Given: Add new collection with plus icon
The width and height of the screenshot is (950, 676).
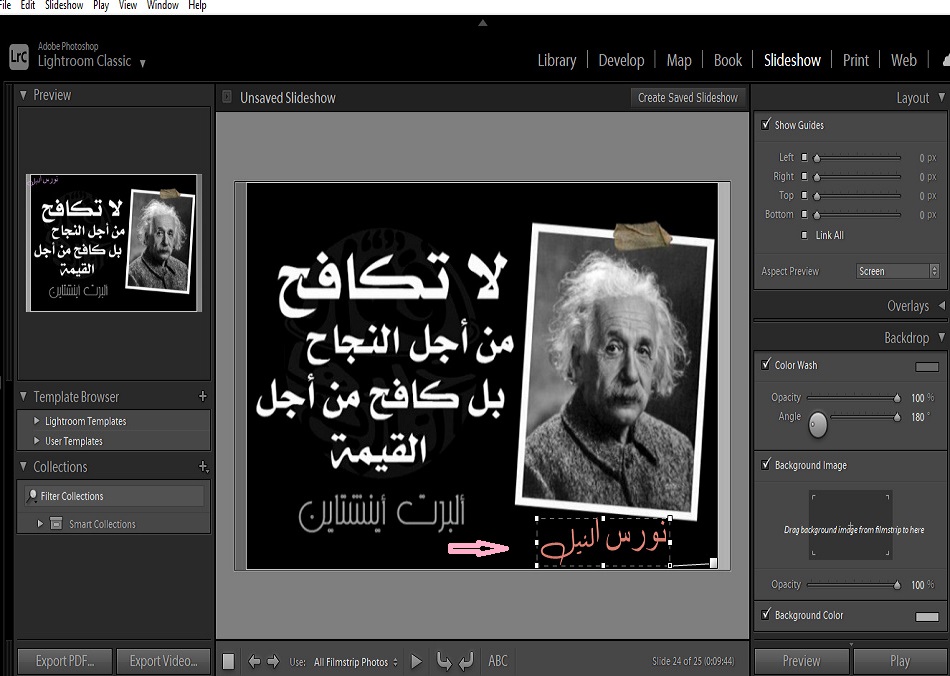Looking at the screenshot, I should (203, 467).
